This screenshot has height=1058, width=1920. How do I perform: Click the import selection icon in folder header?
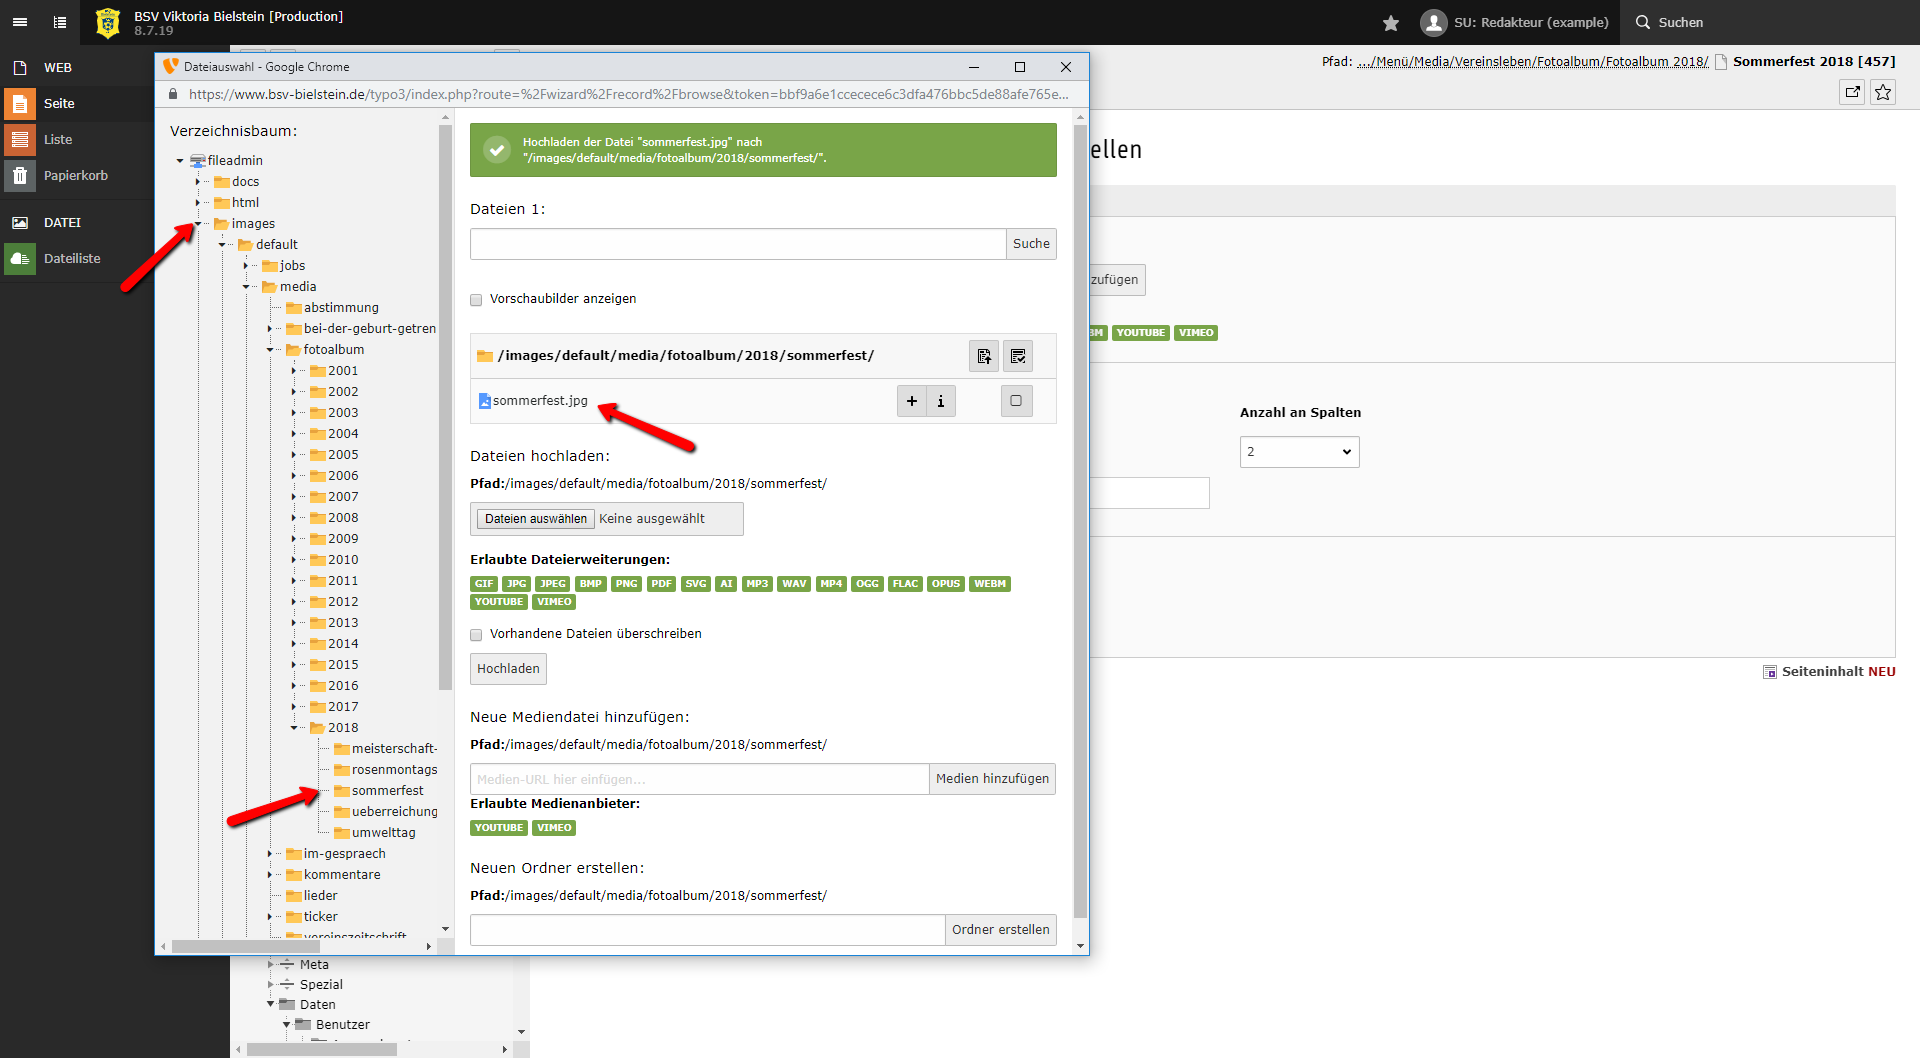click(x=984, y=356)
